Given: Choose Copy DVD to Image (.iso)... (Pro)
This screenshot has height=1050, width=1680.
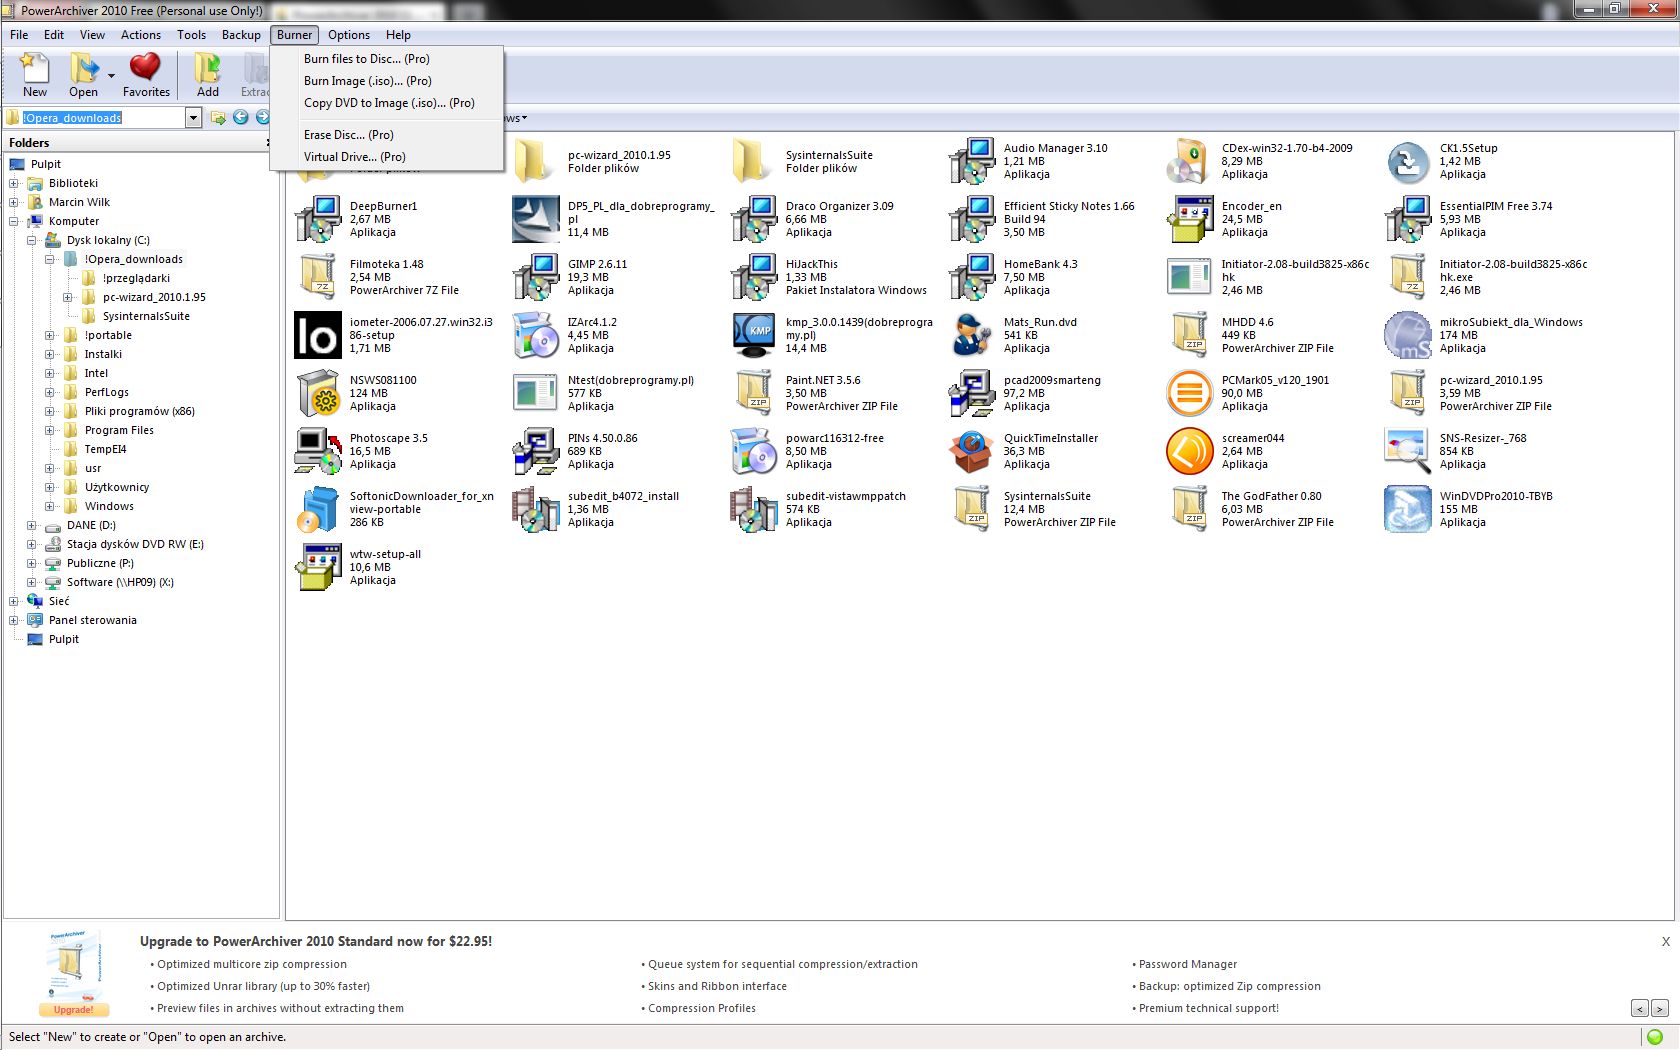Looking at the screenshot, I should [386, 103].
